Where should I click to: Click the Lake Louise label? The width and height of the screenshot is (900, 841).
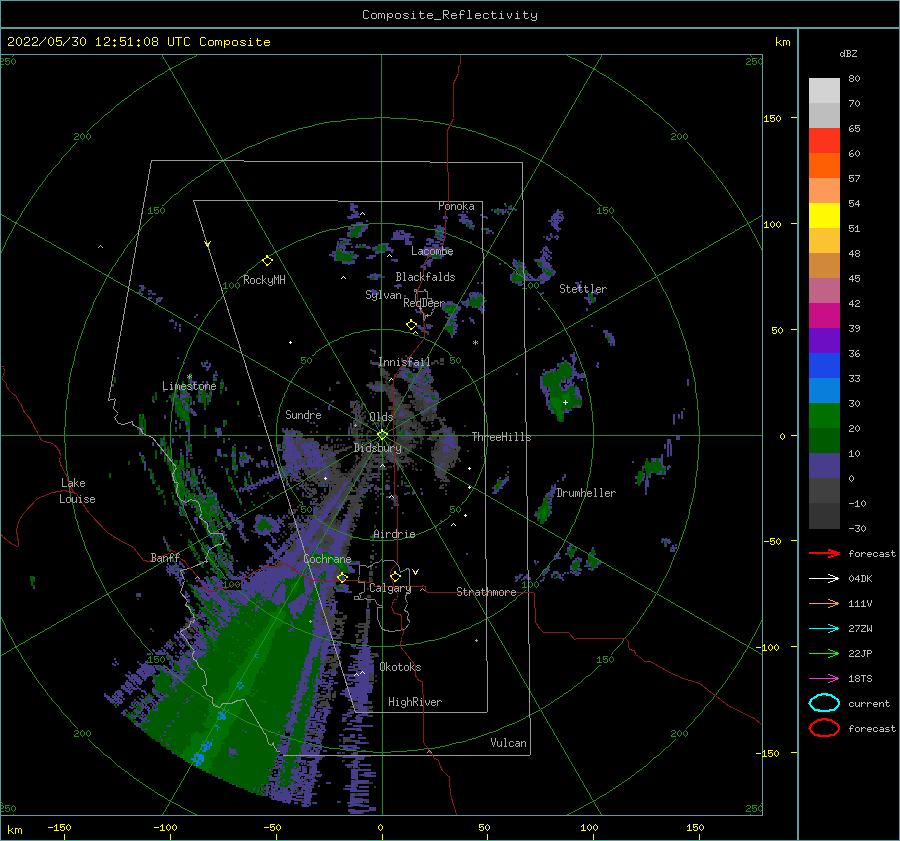(x=78, y=491)
